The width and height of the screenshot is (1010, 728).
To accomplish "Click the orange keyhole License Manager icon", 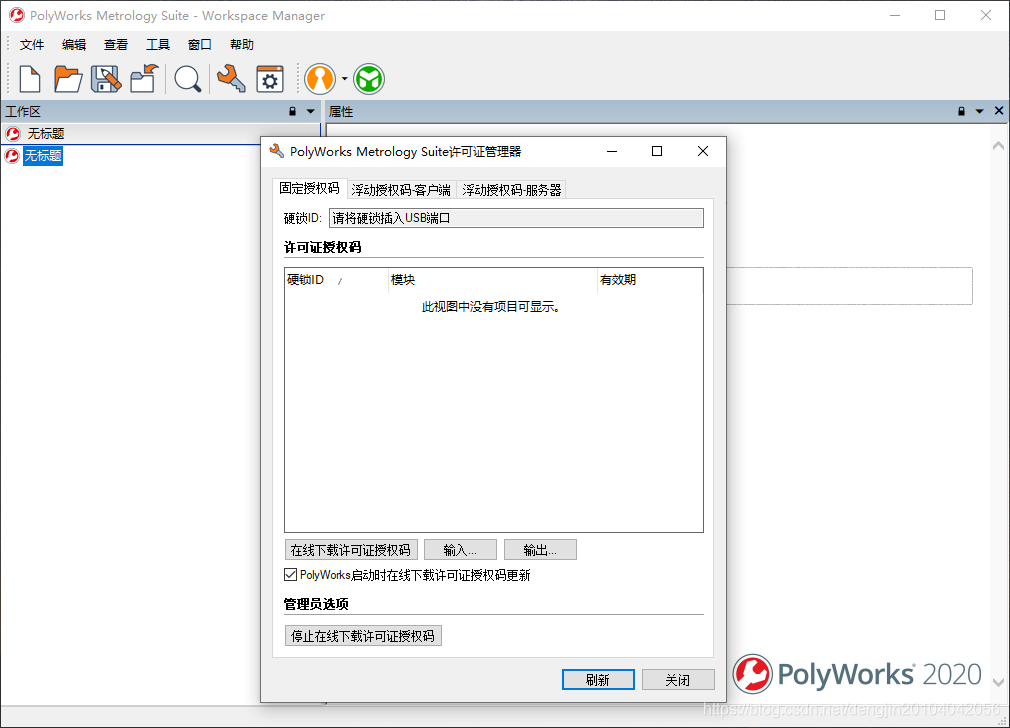I will click(318, 78).
